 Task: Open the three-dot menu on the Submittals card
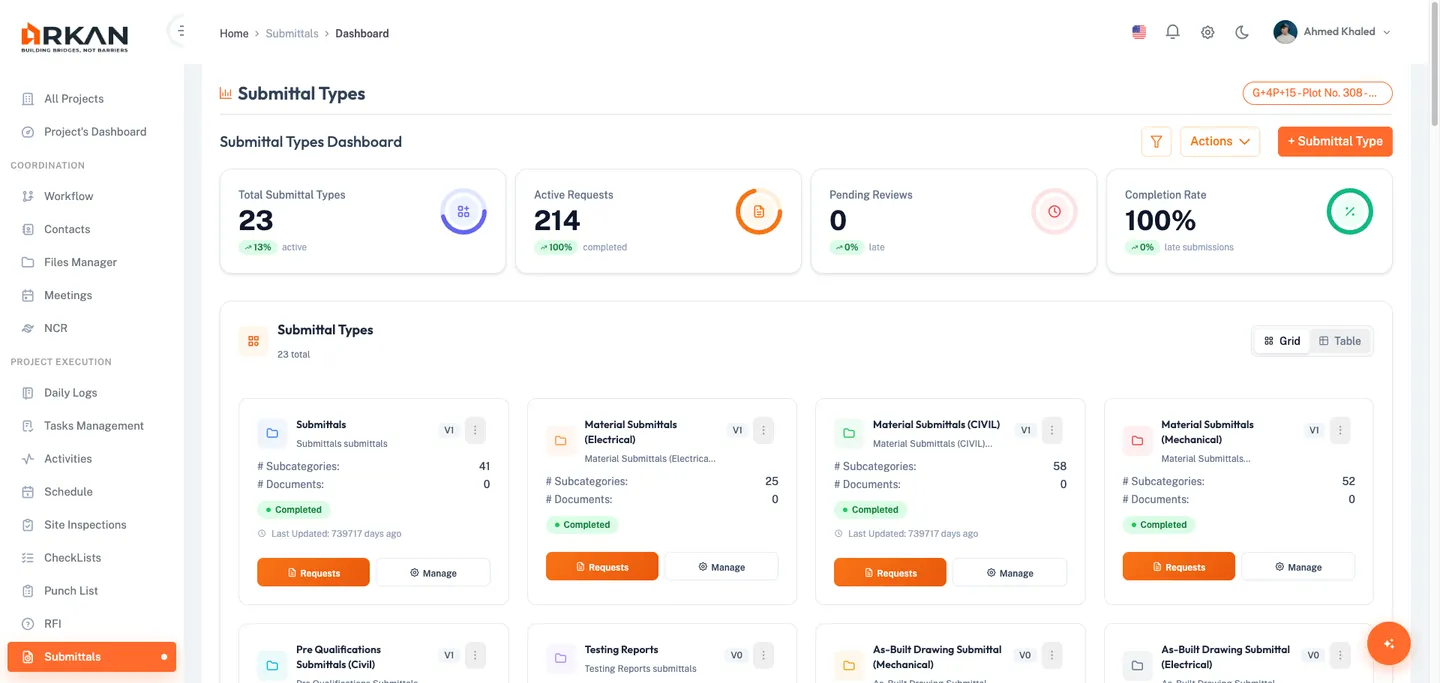tap(475, 430)
